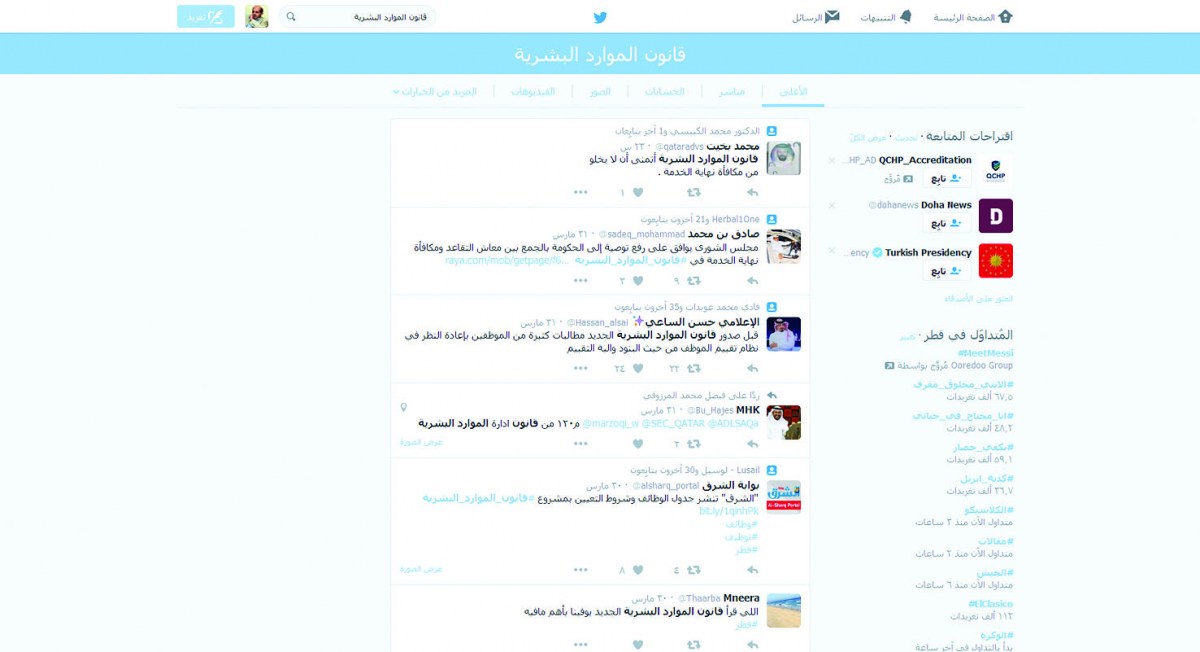The height and width of the screenshot is (652, 1200).
Task: Reply to Mneera's tweet
Action: coord(752,645)
